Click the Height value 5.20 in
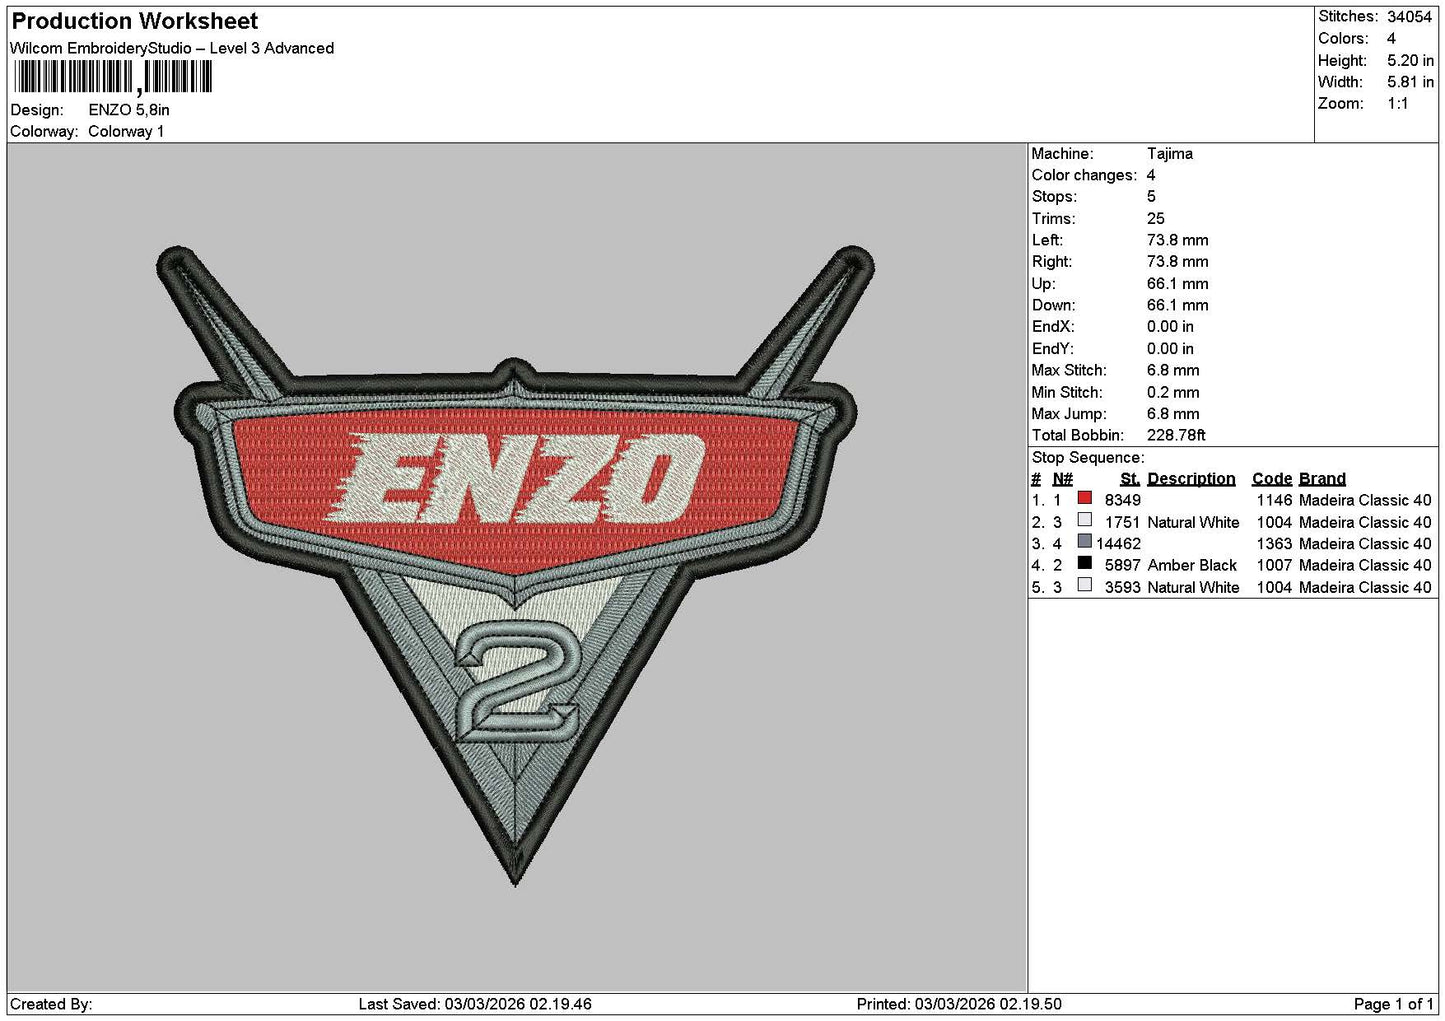This screenshot has width=1445, height=1021. click(1410, 61)
